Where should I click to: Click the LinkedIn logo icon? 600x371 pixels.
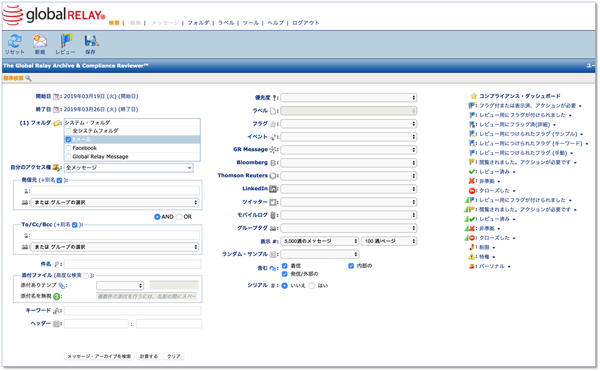point(273,189)
